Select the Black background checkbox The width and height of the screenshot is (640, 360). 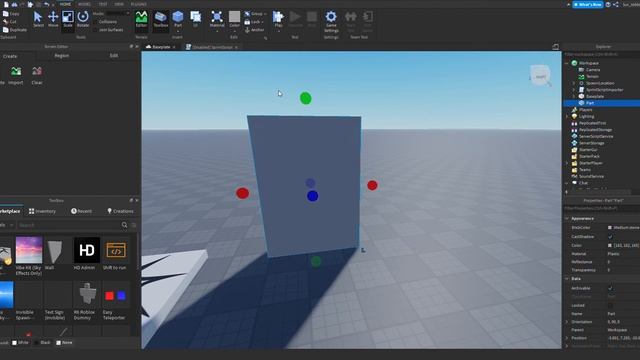coord(37,342)
